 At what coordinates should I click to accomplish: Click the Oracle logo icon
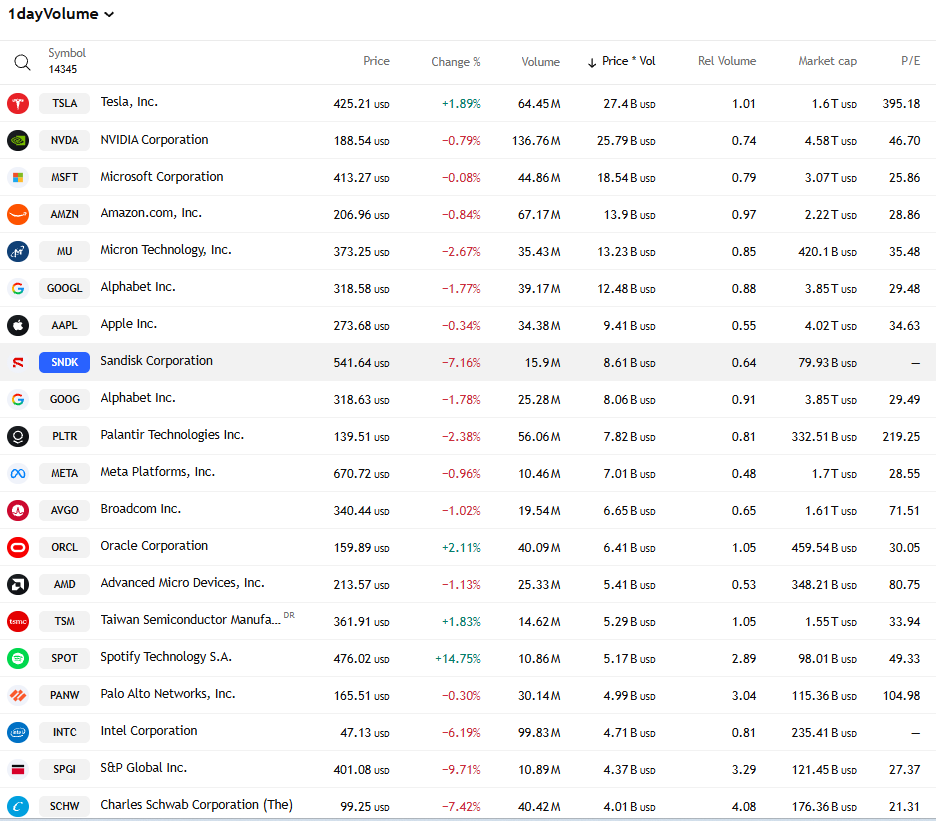[x=18, y=548]
